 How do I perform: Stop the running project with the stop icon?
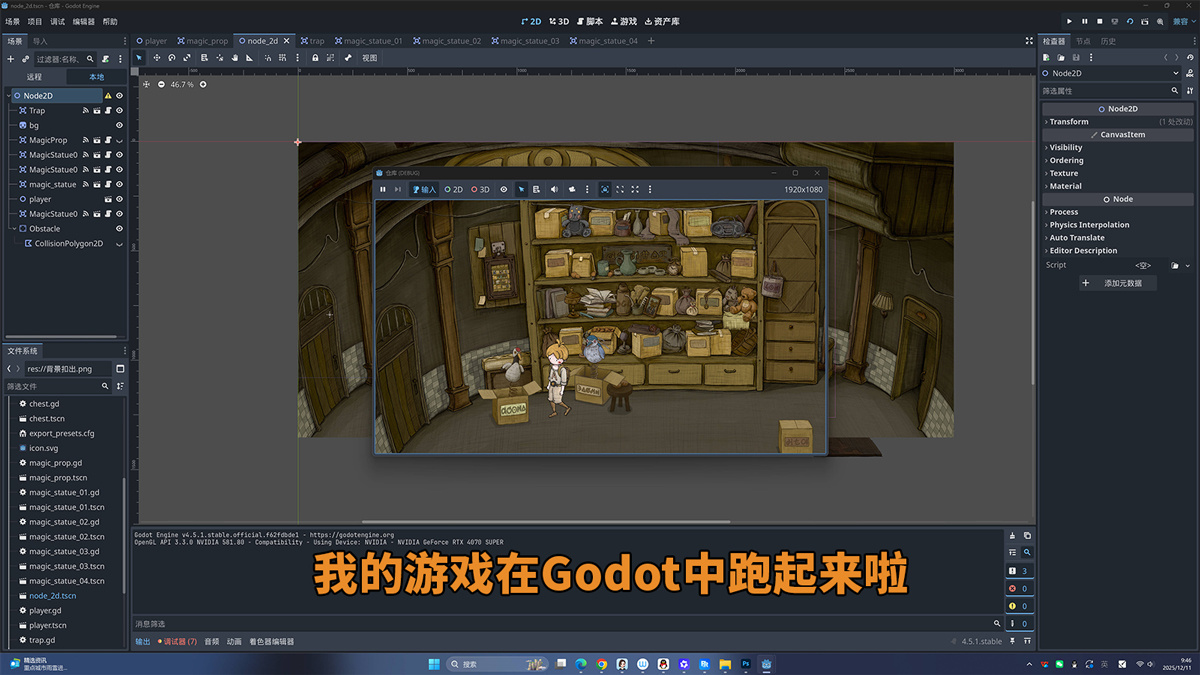point(1100,21)
